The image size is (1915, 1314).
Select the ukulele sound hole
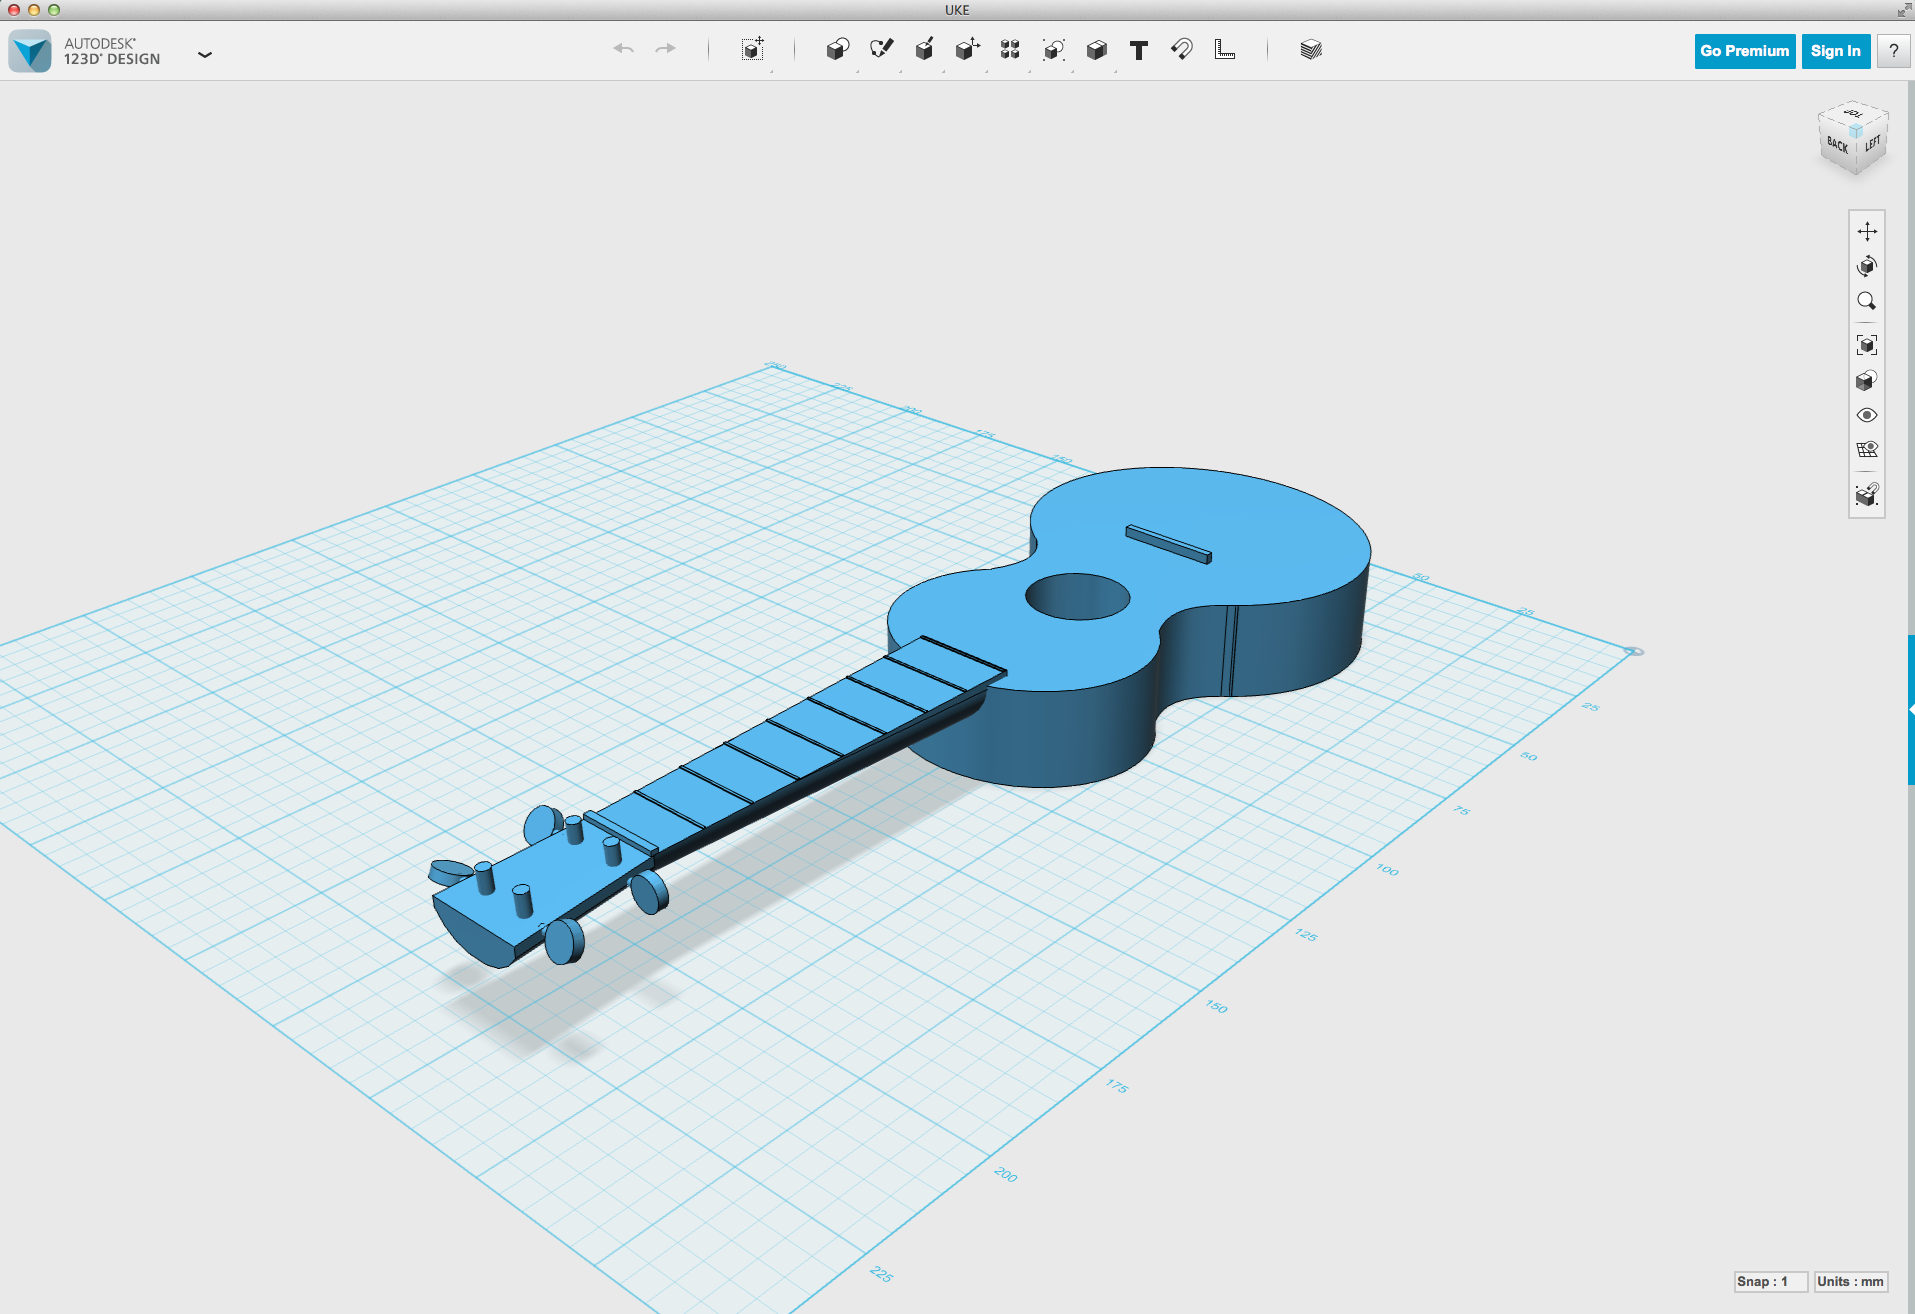pyautogui.click(x=1077, y=597)
